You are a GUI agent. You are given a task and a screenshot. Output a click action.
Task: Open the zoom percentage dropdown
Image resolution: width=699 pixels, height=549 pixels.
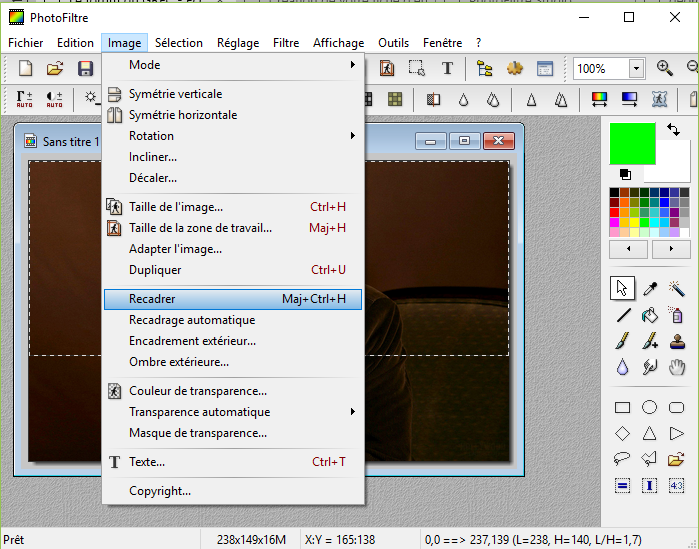637,69
